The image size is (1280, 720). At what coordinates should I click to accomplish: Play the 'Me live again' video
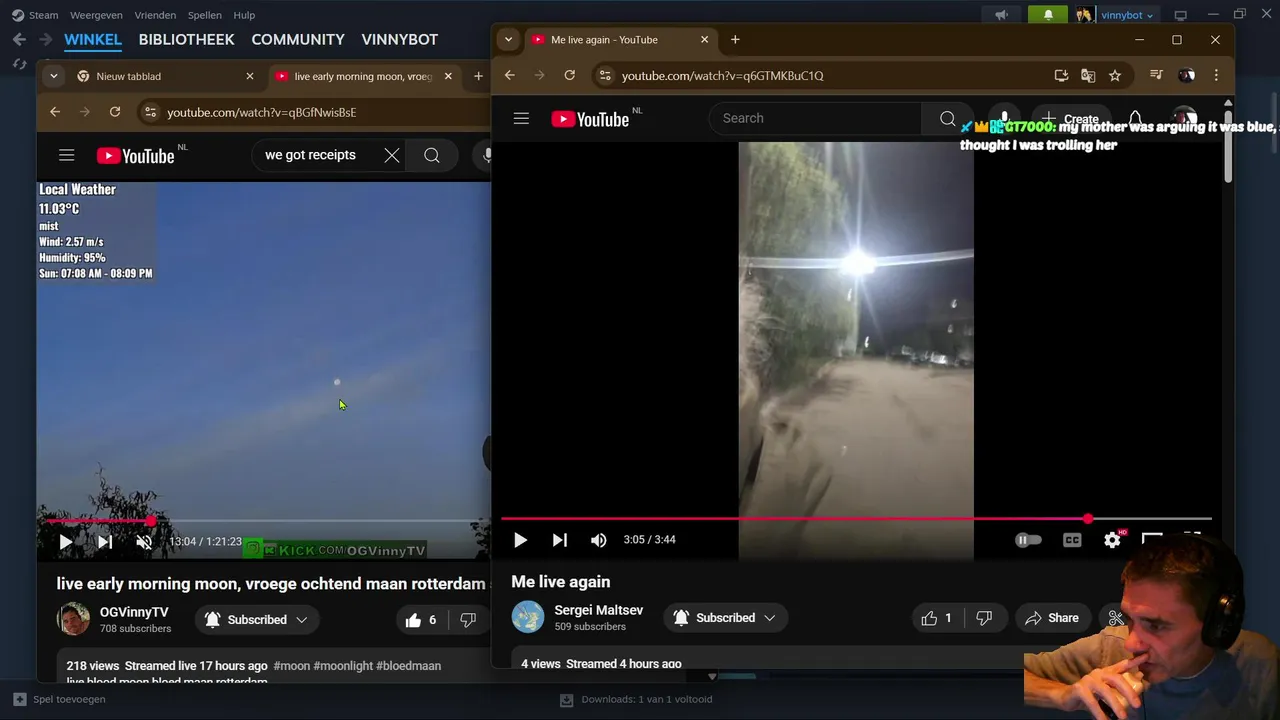click(x=520, y=540)
